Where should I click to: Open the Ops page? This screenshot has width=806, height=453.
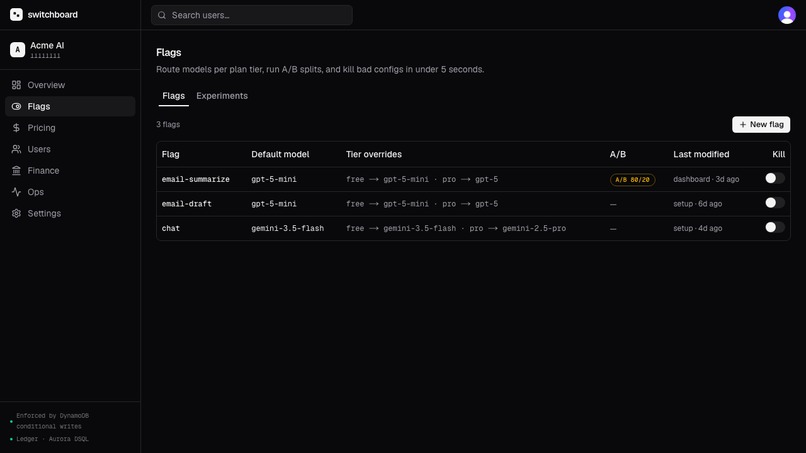tap(70, 192)
